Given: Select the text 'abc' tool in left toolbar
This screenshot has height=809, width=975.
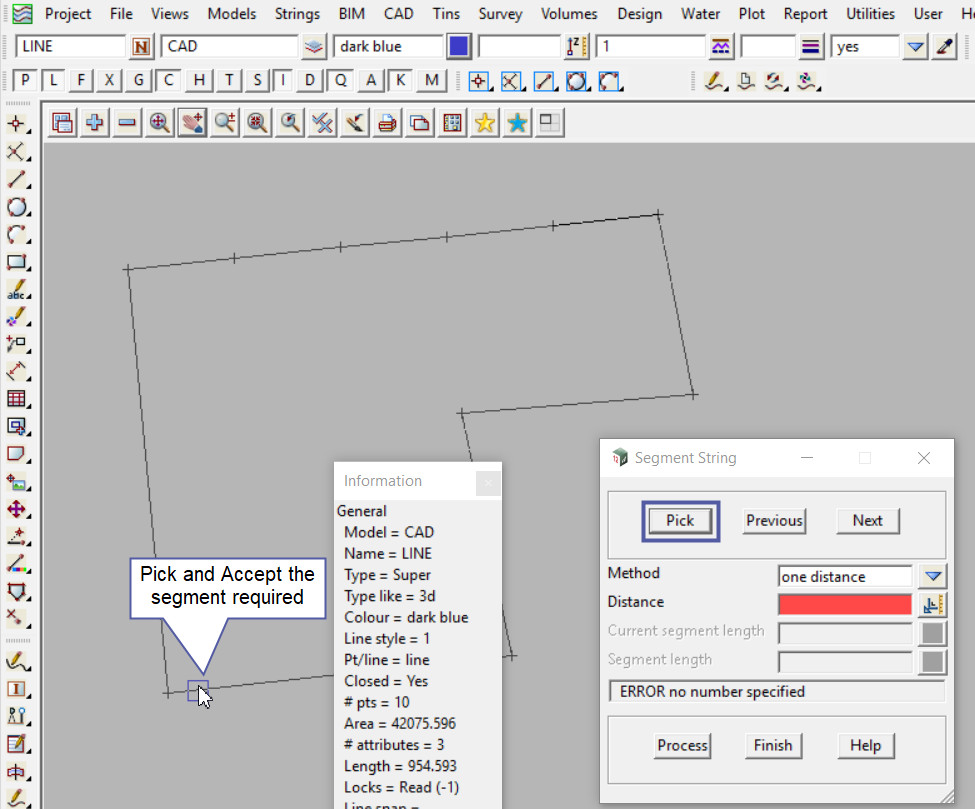Looking at the screenshot, I should pos(17,291).
